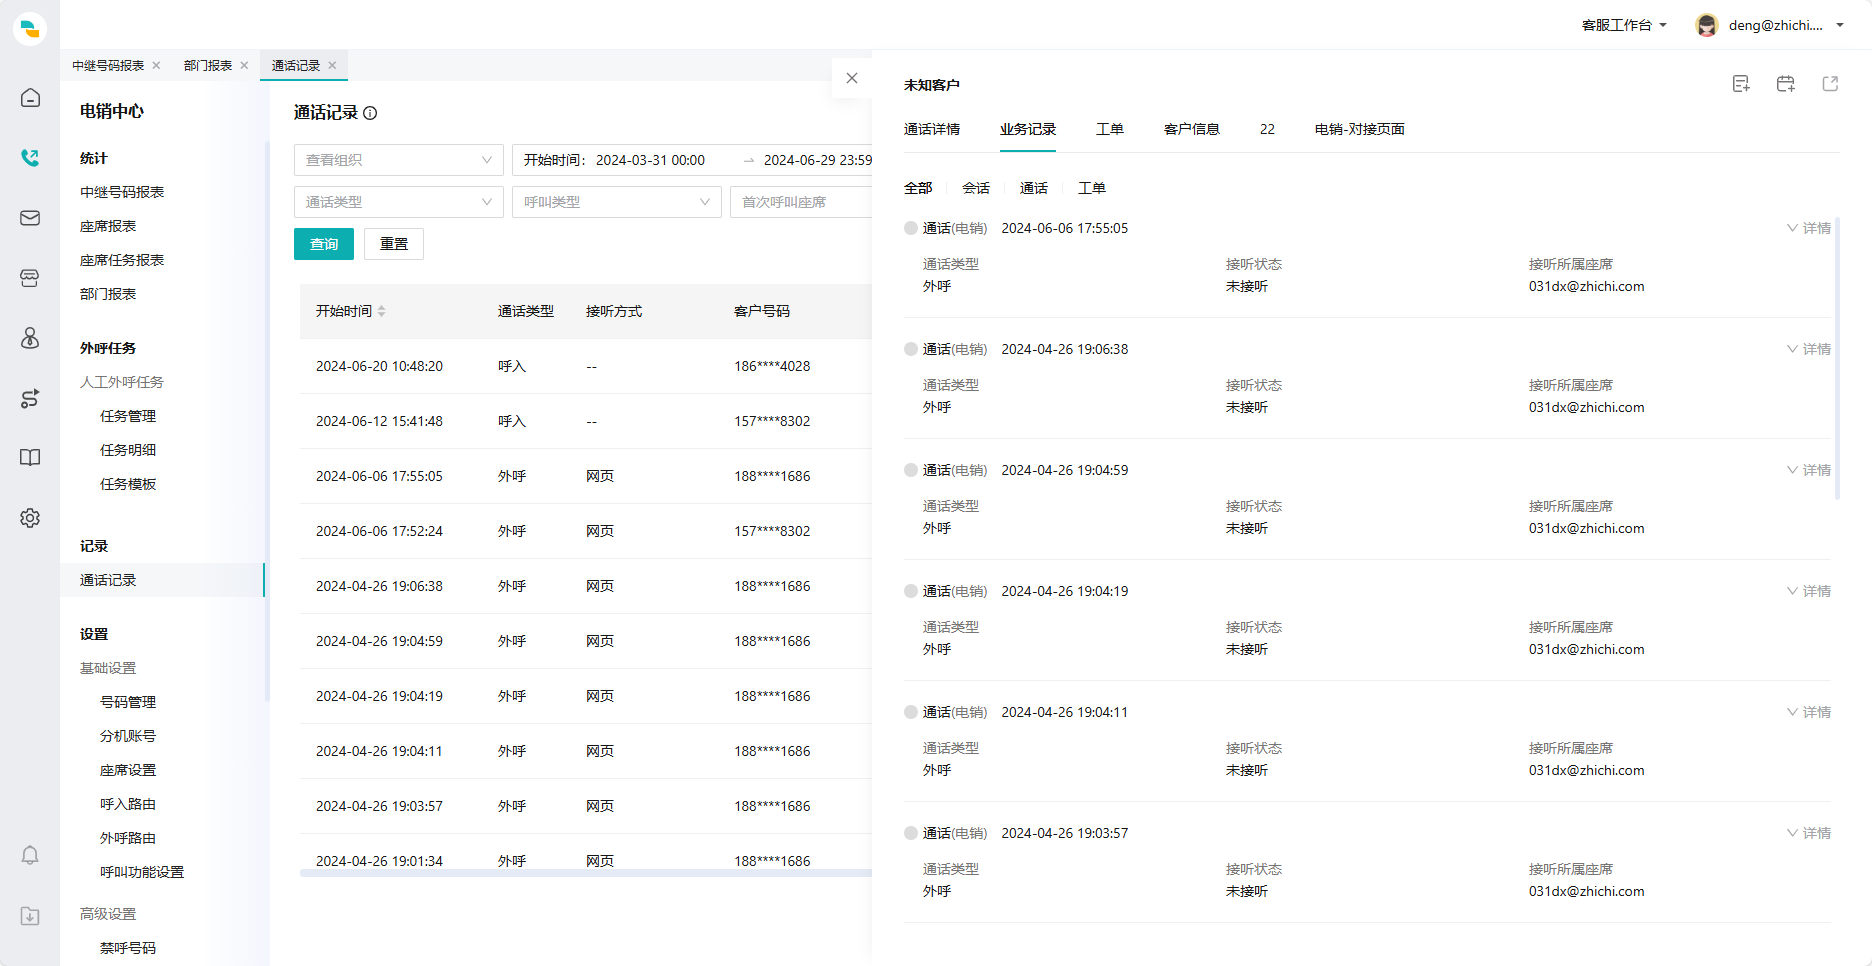Open 座席任务报表 in the sidebar menu
The width and height of the screenshot is (1872, 966).
[x=122, y=260]
